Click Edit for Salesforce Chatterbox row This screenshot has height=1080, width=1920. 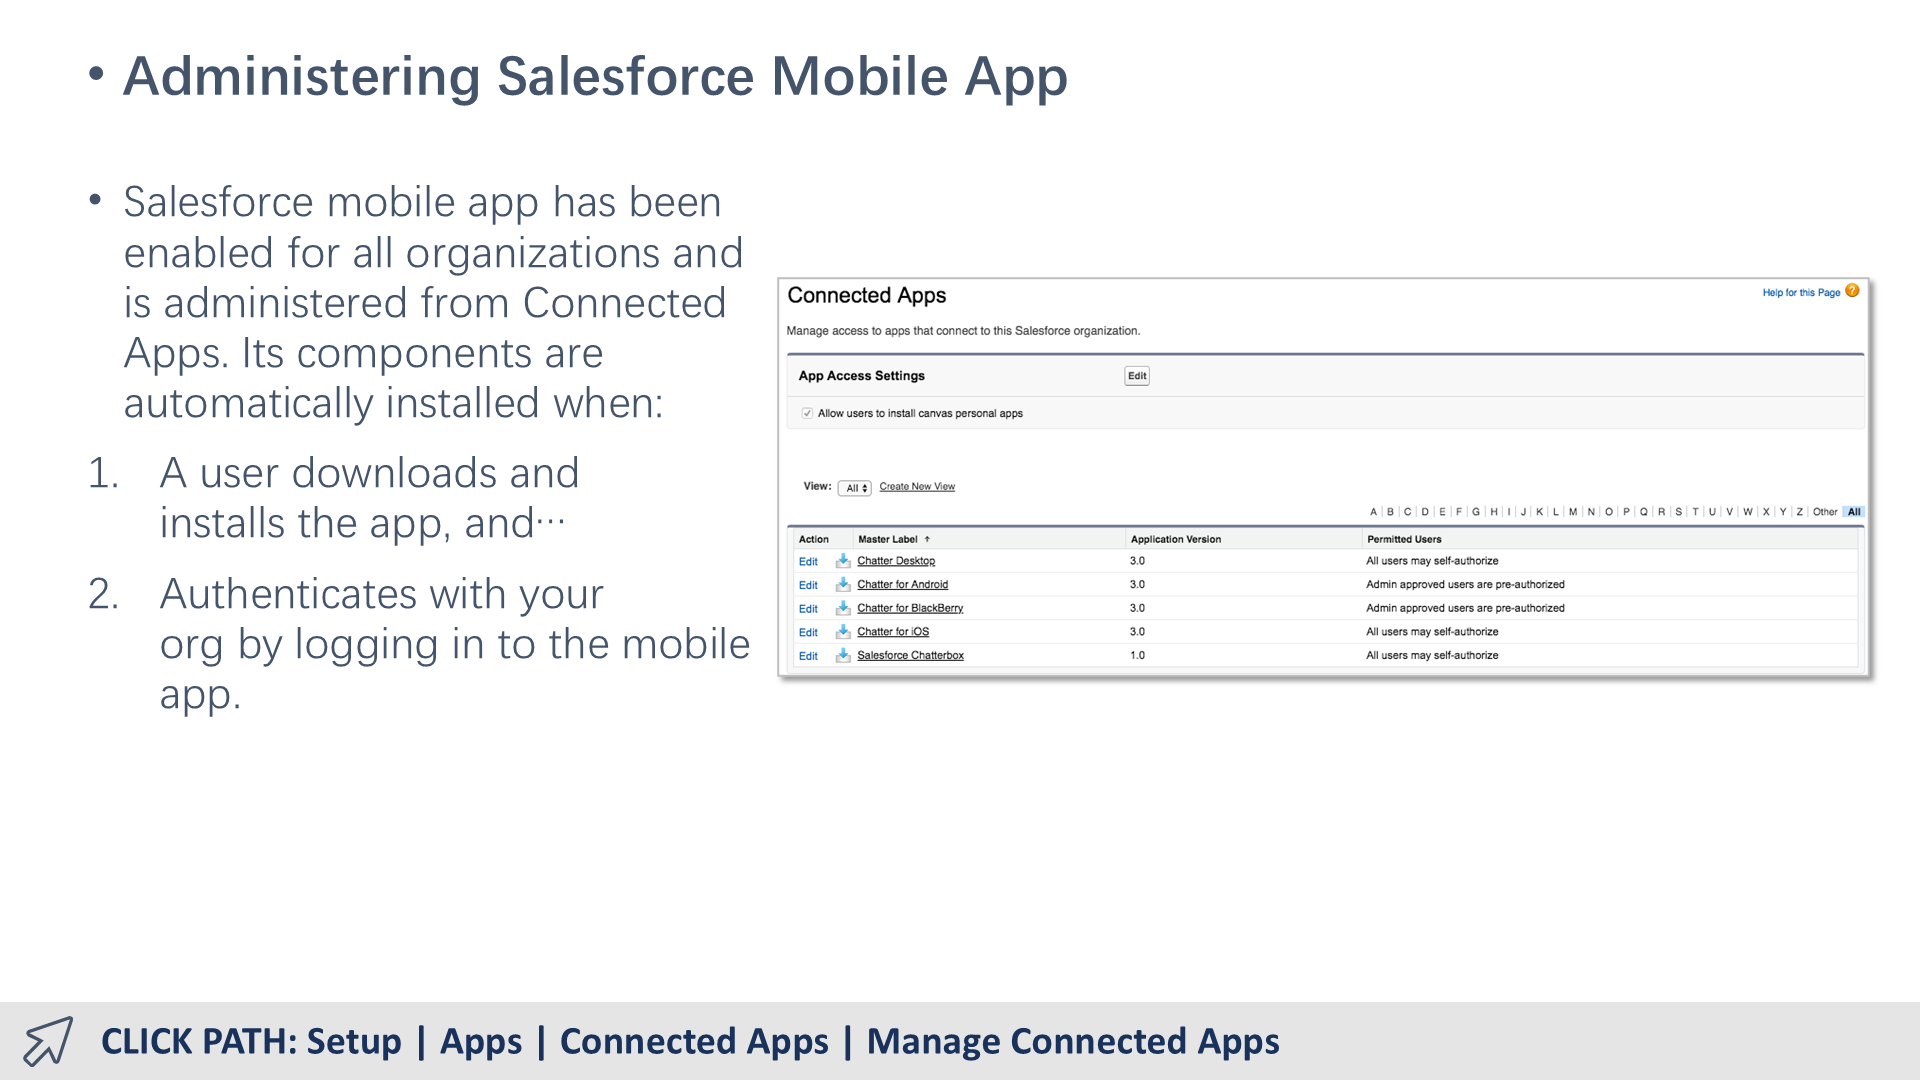[x=808, y=656]
